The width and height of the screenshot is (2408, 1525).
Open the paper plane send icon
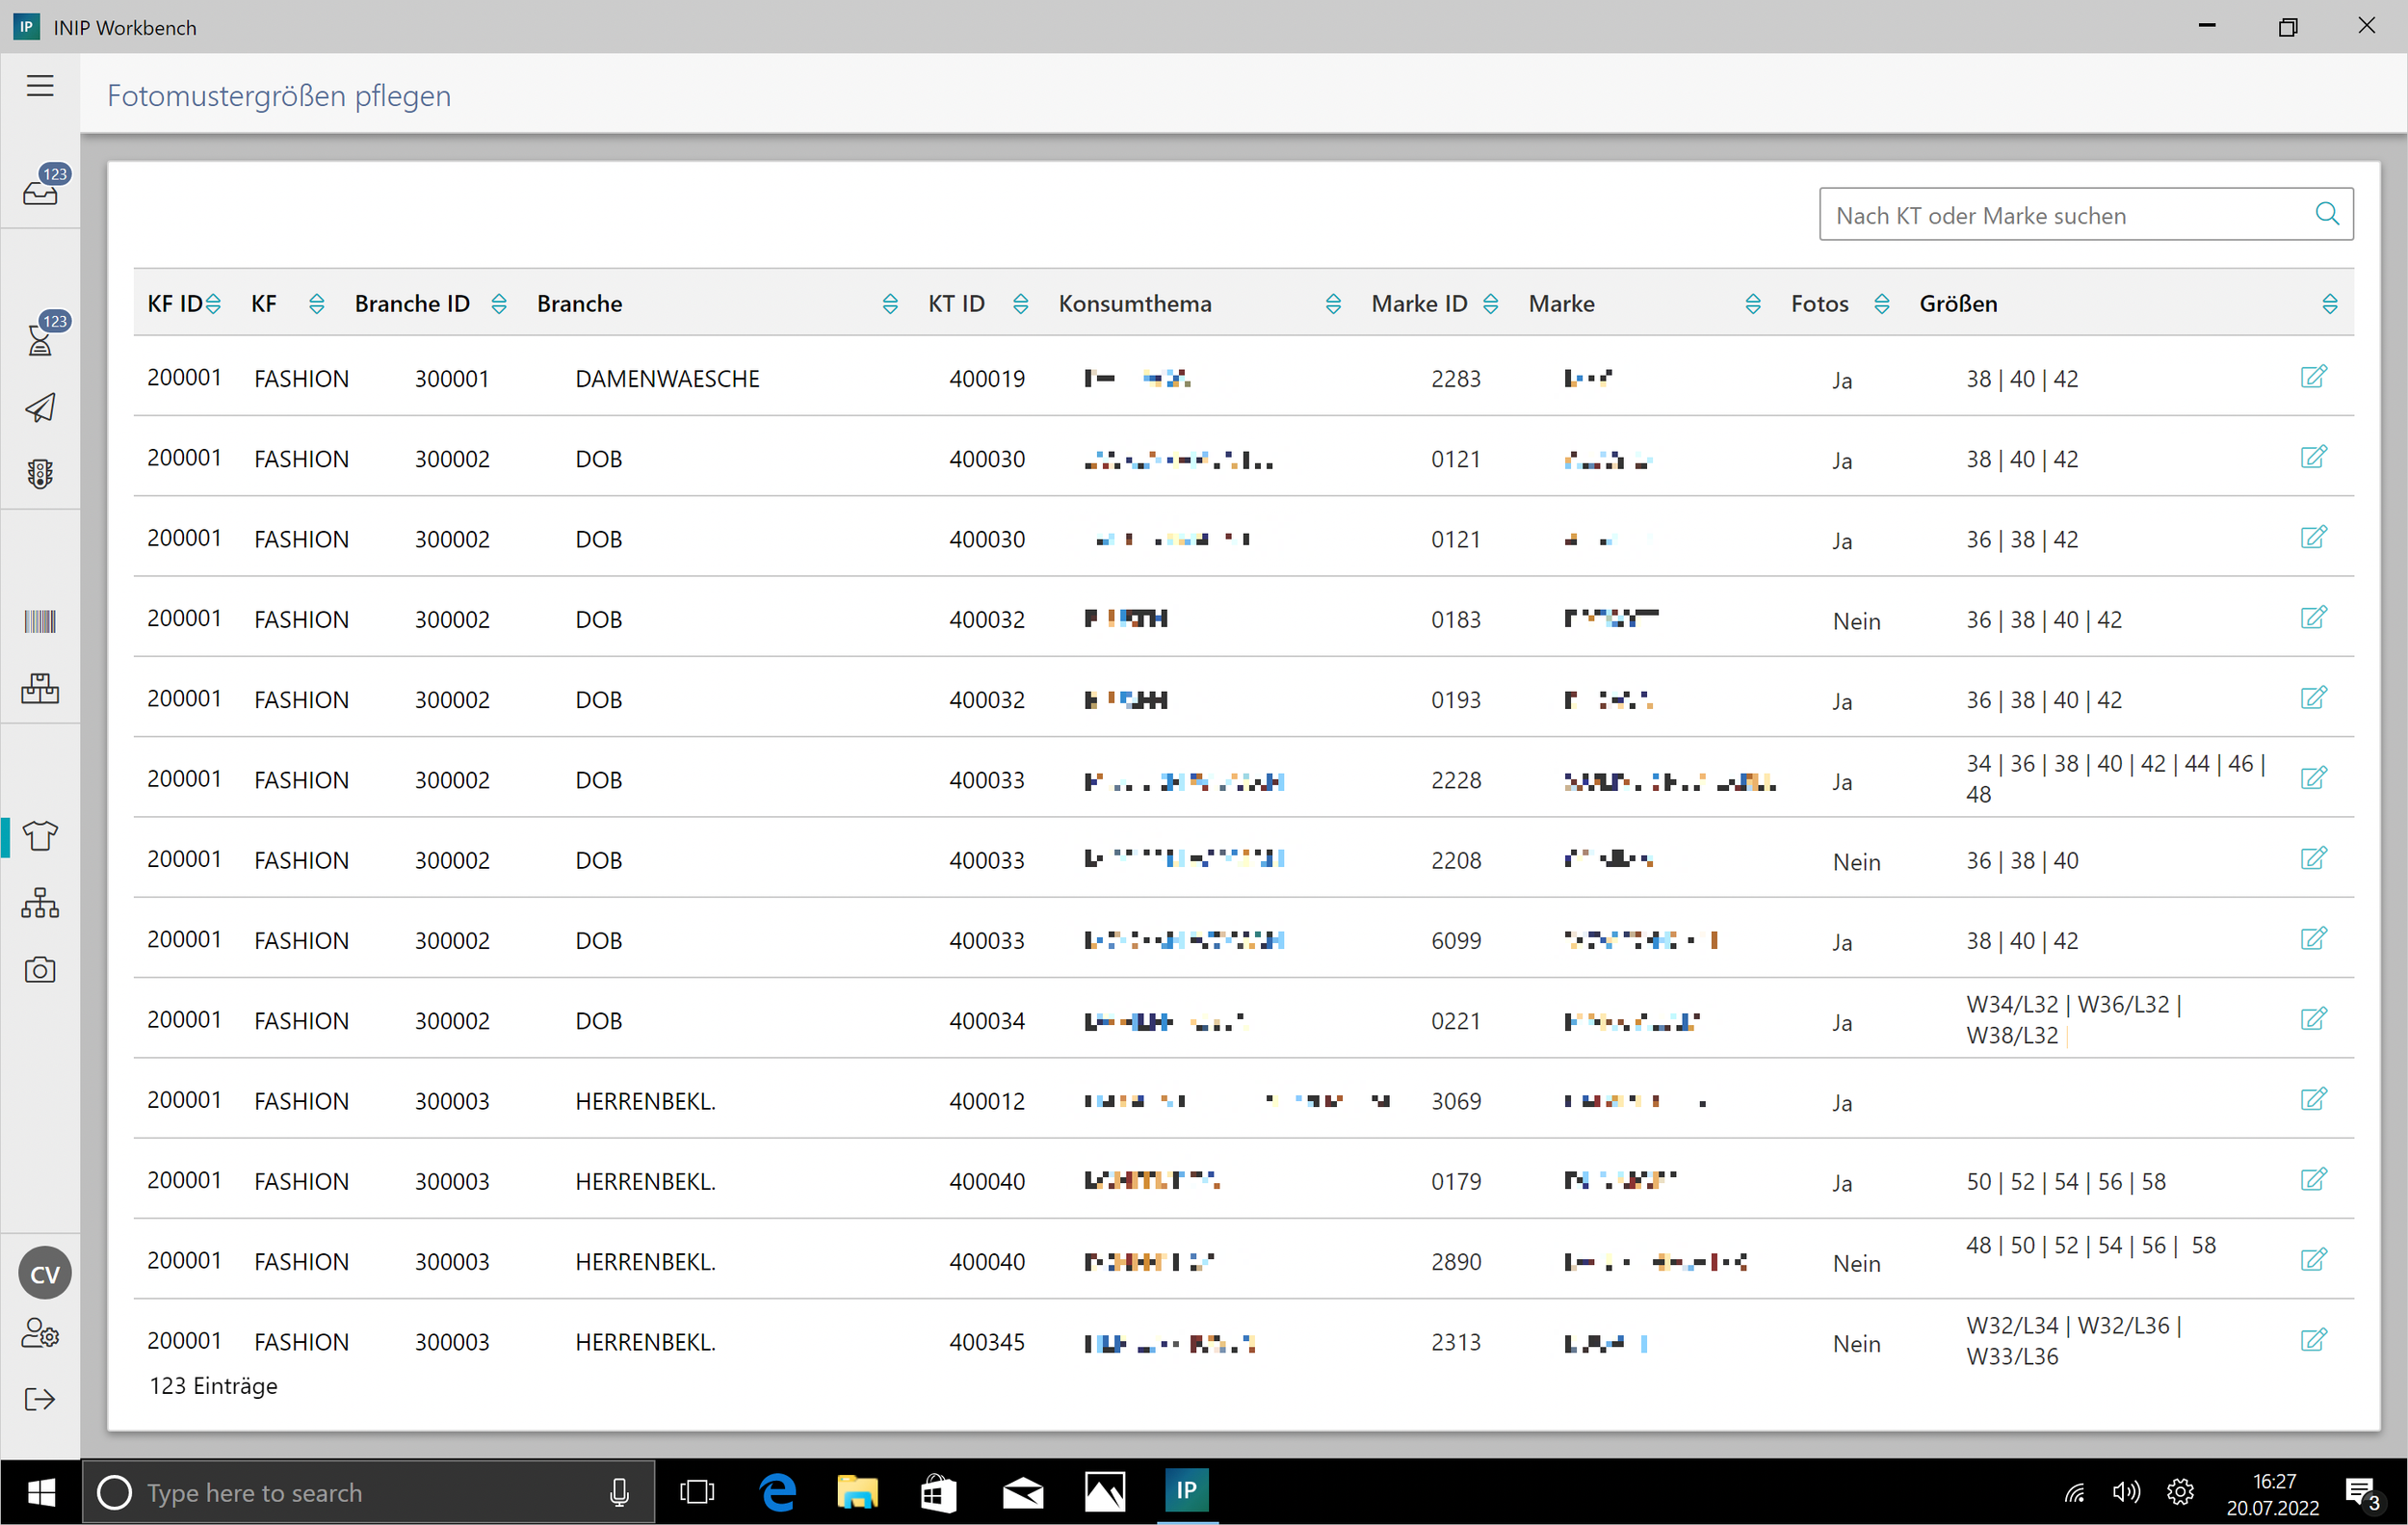click(40, 407)
